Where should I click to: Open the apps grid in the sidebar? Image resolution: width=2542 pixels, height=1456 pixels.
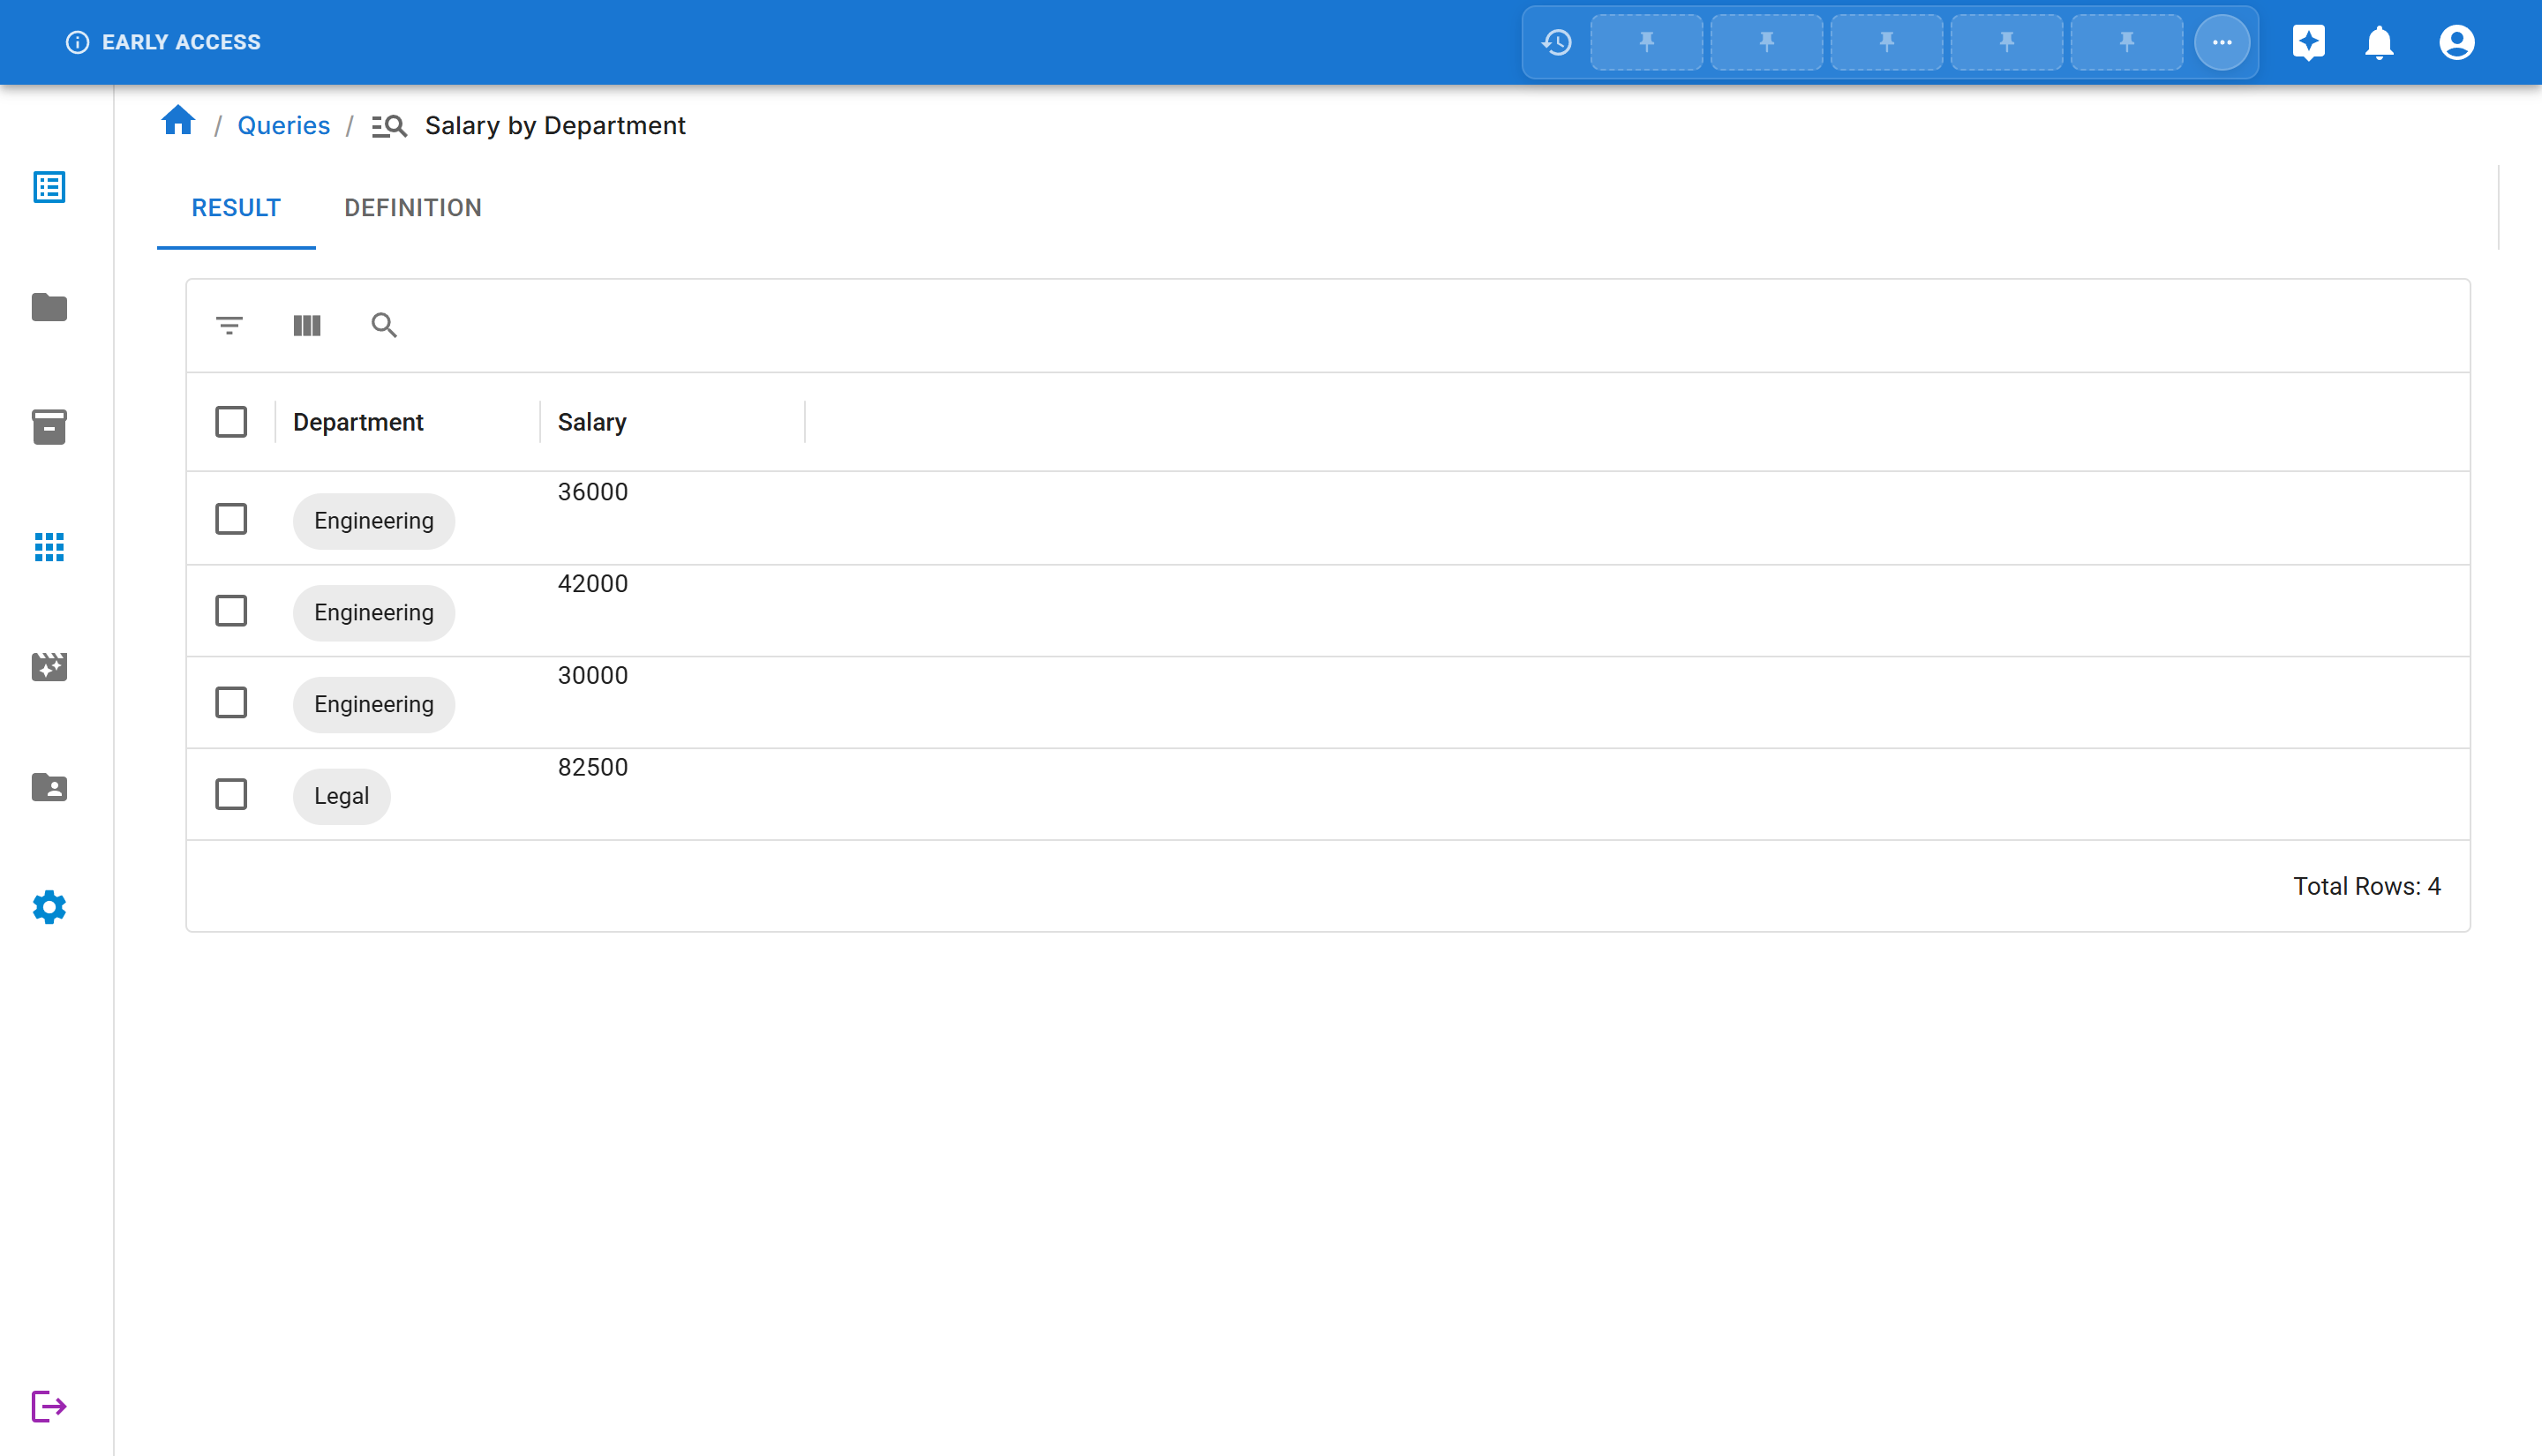click(x=49, y=547)
